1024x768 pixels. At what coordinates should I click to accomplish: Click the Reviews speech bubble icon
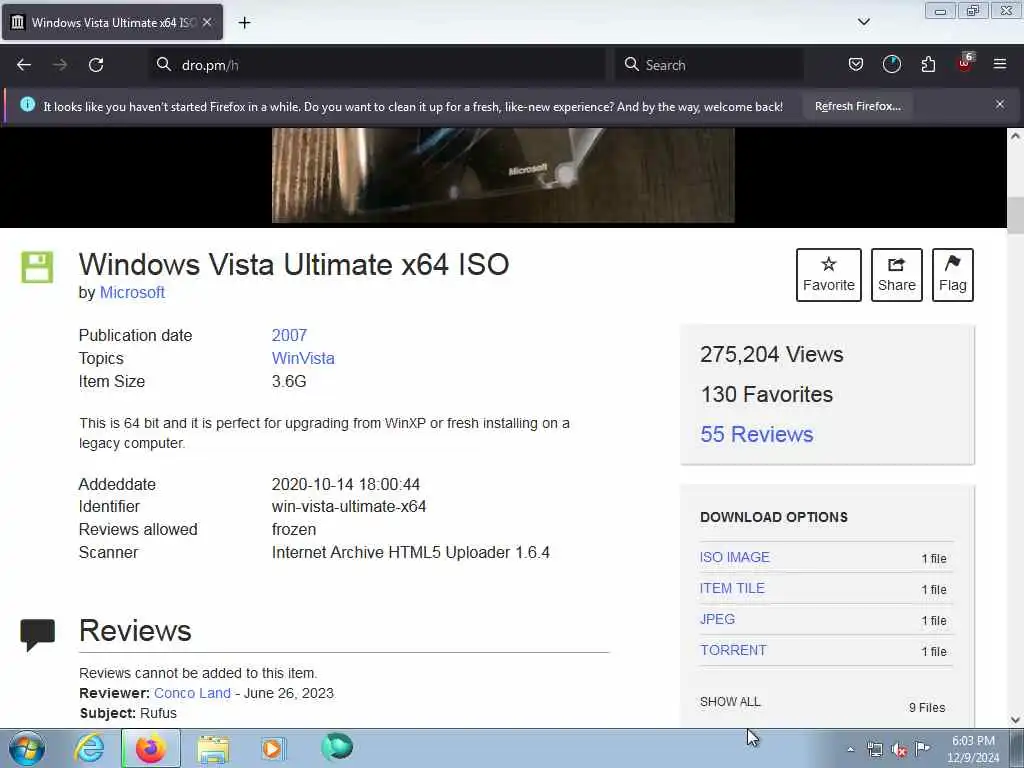(x=37, y=634)
